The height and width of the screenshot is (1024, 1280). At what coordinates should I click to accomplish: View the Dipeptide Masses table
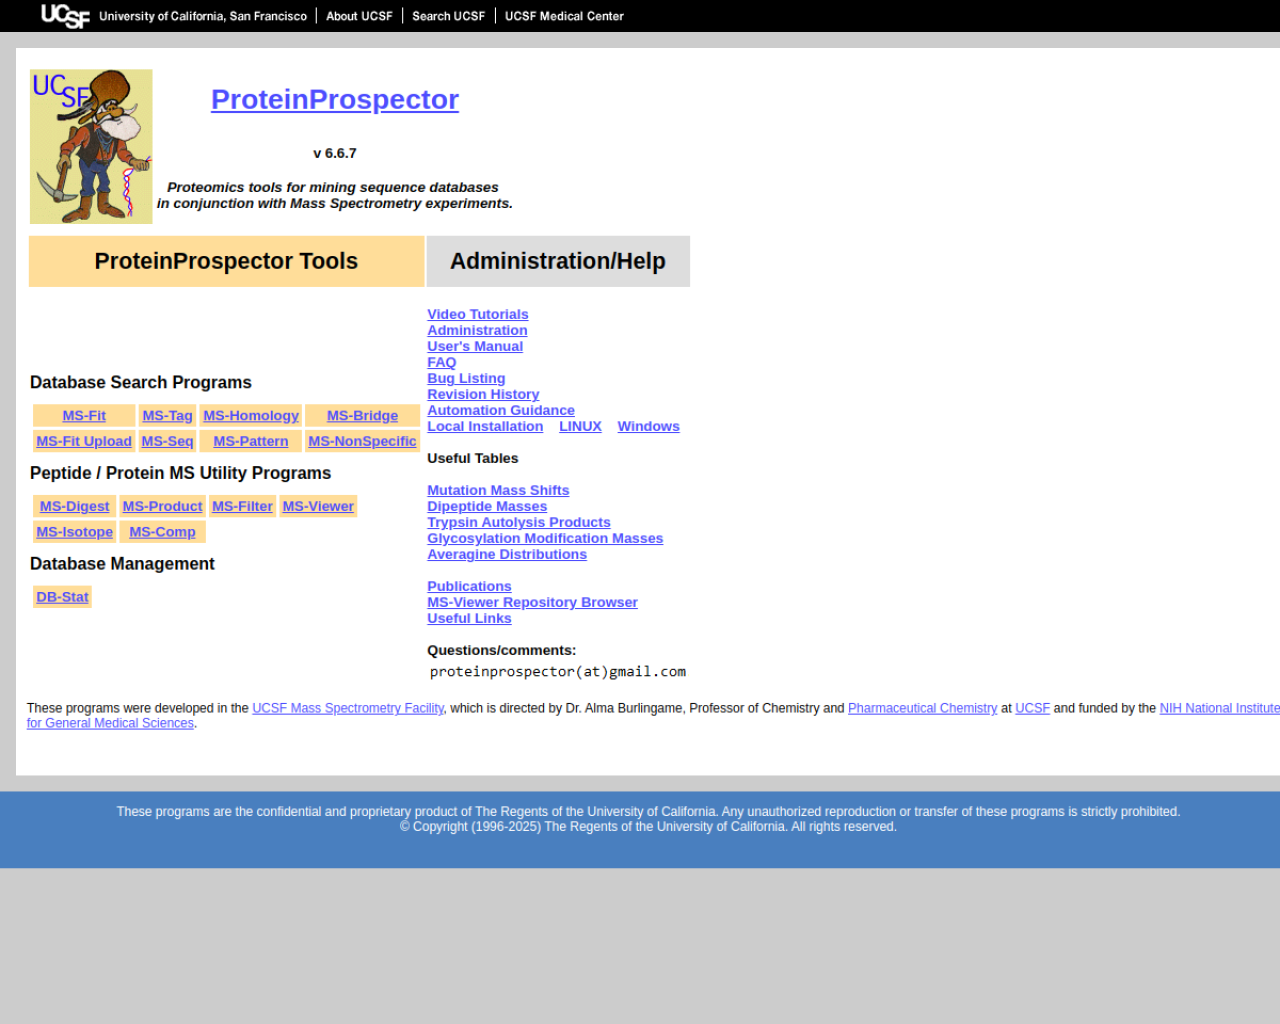tap(487, 506)
